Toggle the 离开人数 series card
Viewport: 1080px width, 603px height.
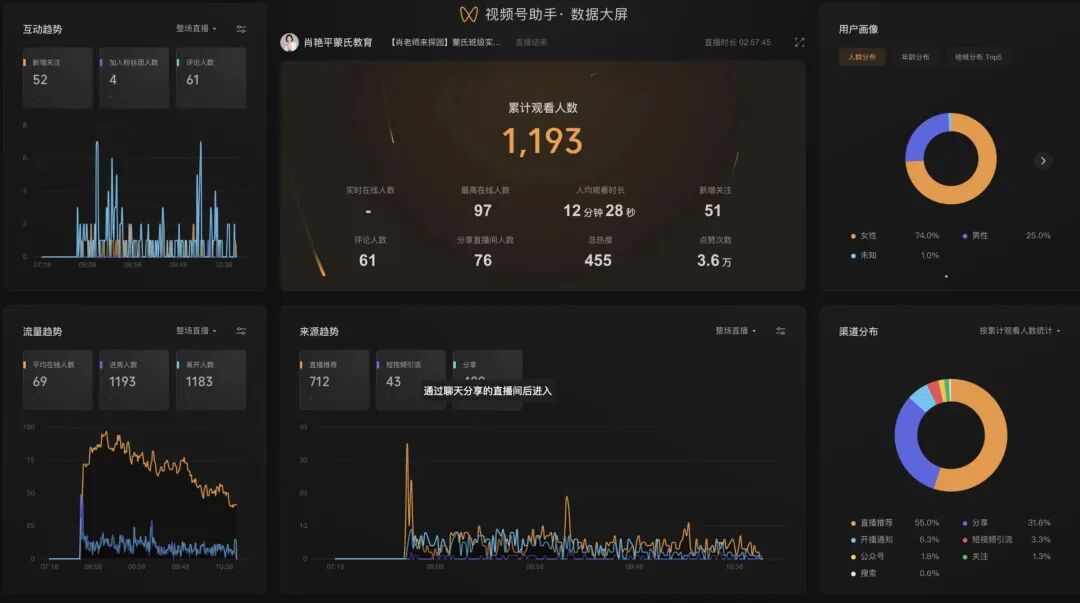coord(211,380)
